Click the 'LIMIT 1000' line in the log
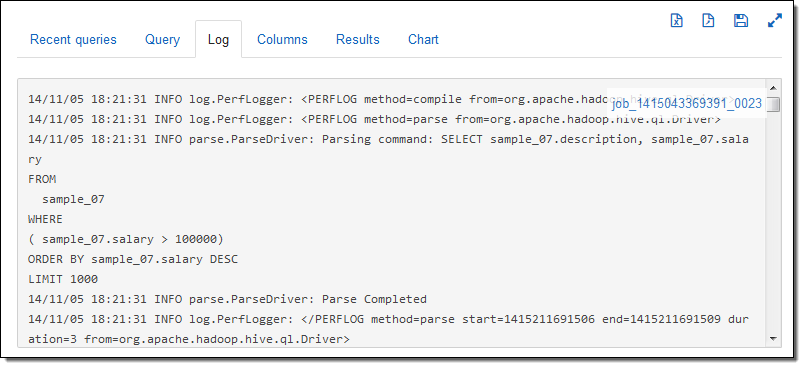The height and width of the screenshot is (368, 804). pyautogui.click(x=63, y=279)
